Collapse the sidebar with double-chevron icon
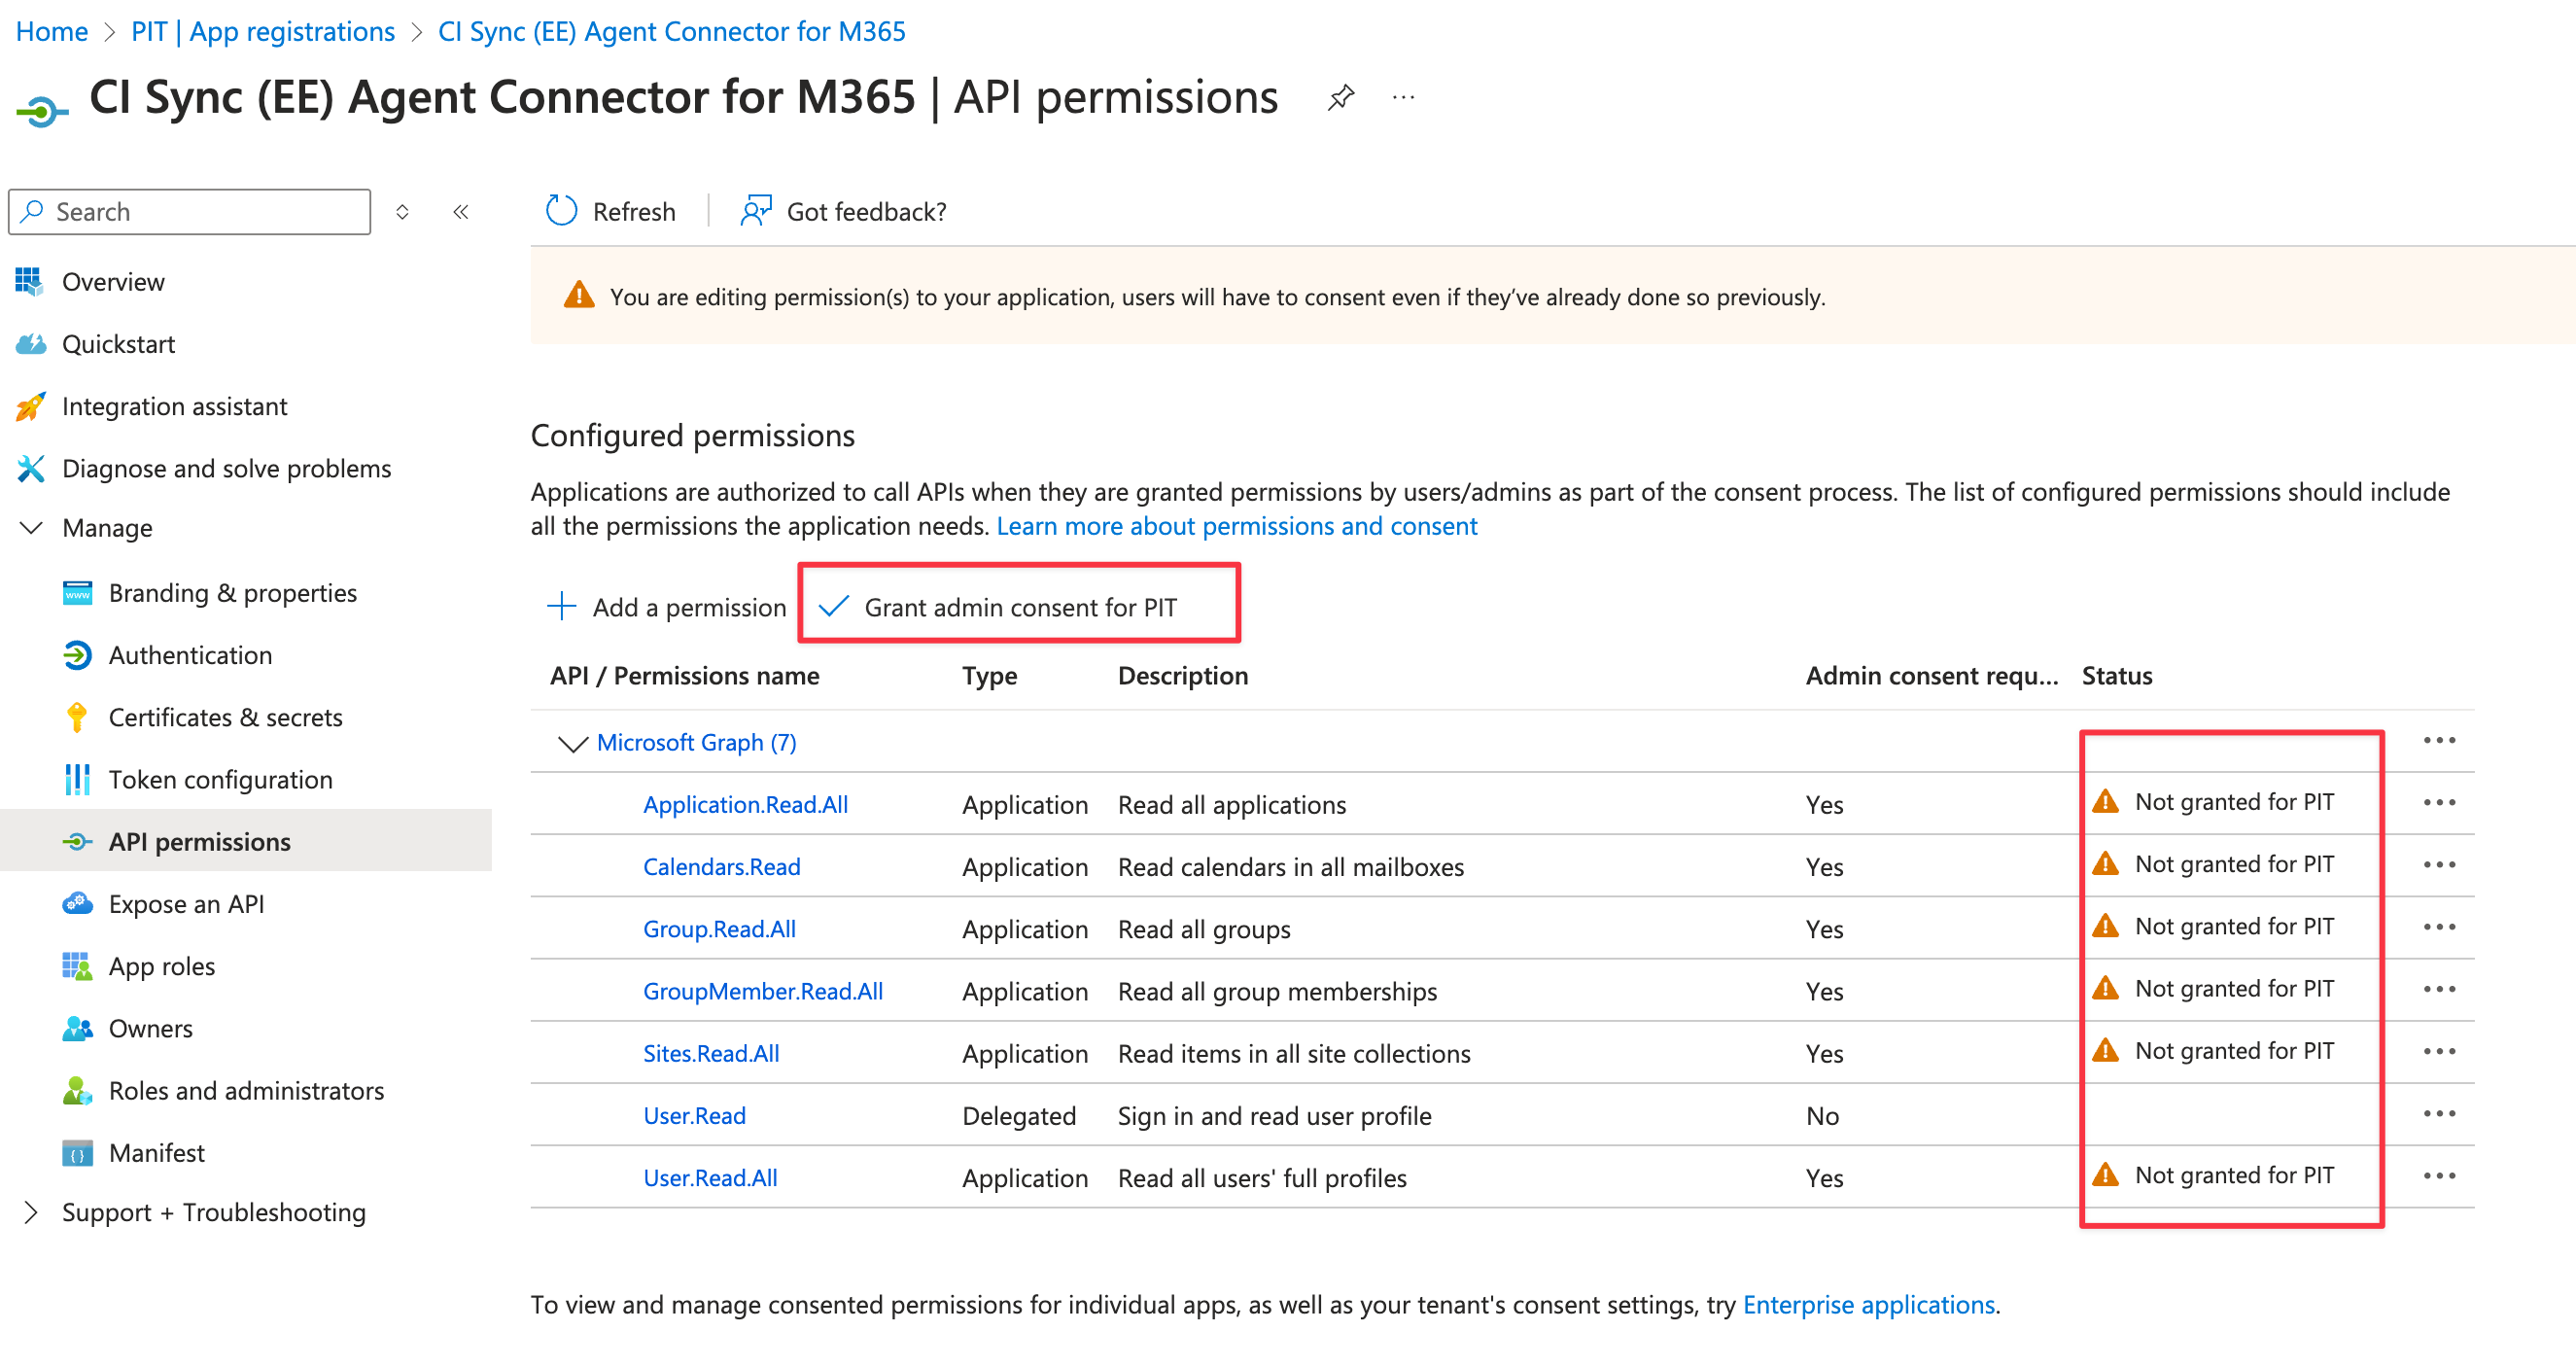2576x1367 pixels. 461,212
